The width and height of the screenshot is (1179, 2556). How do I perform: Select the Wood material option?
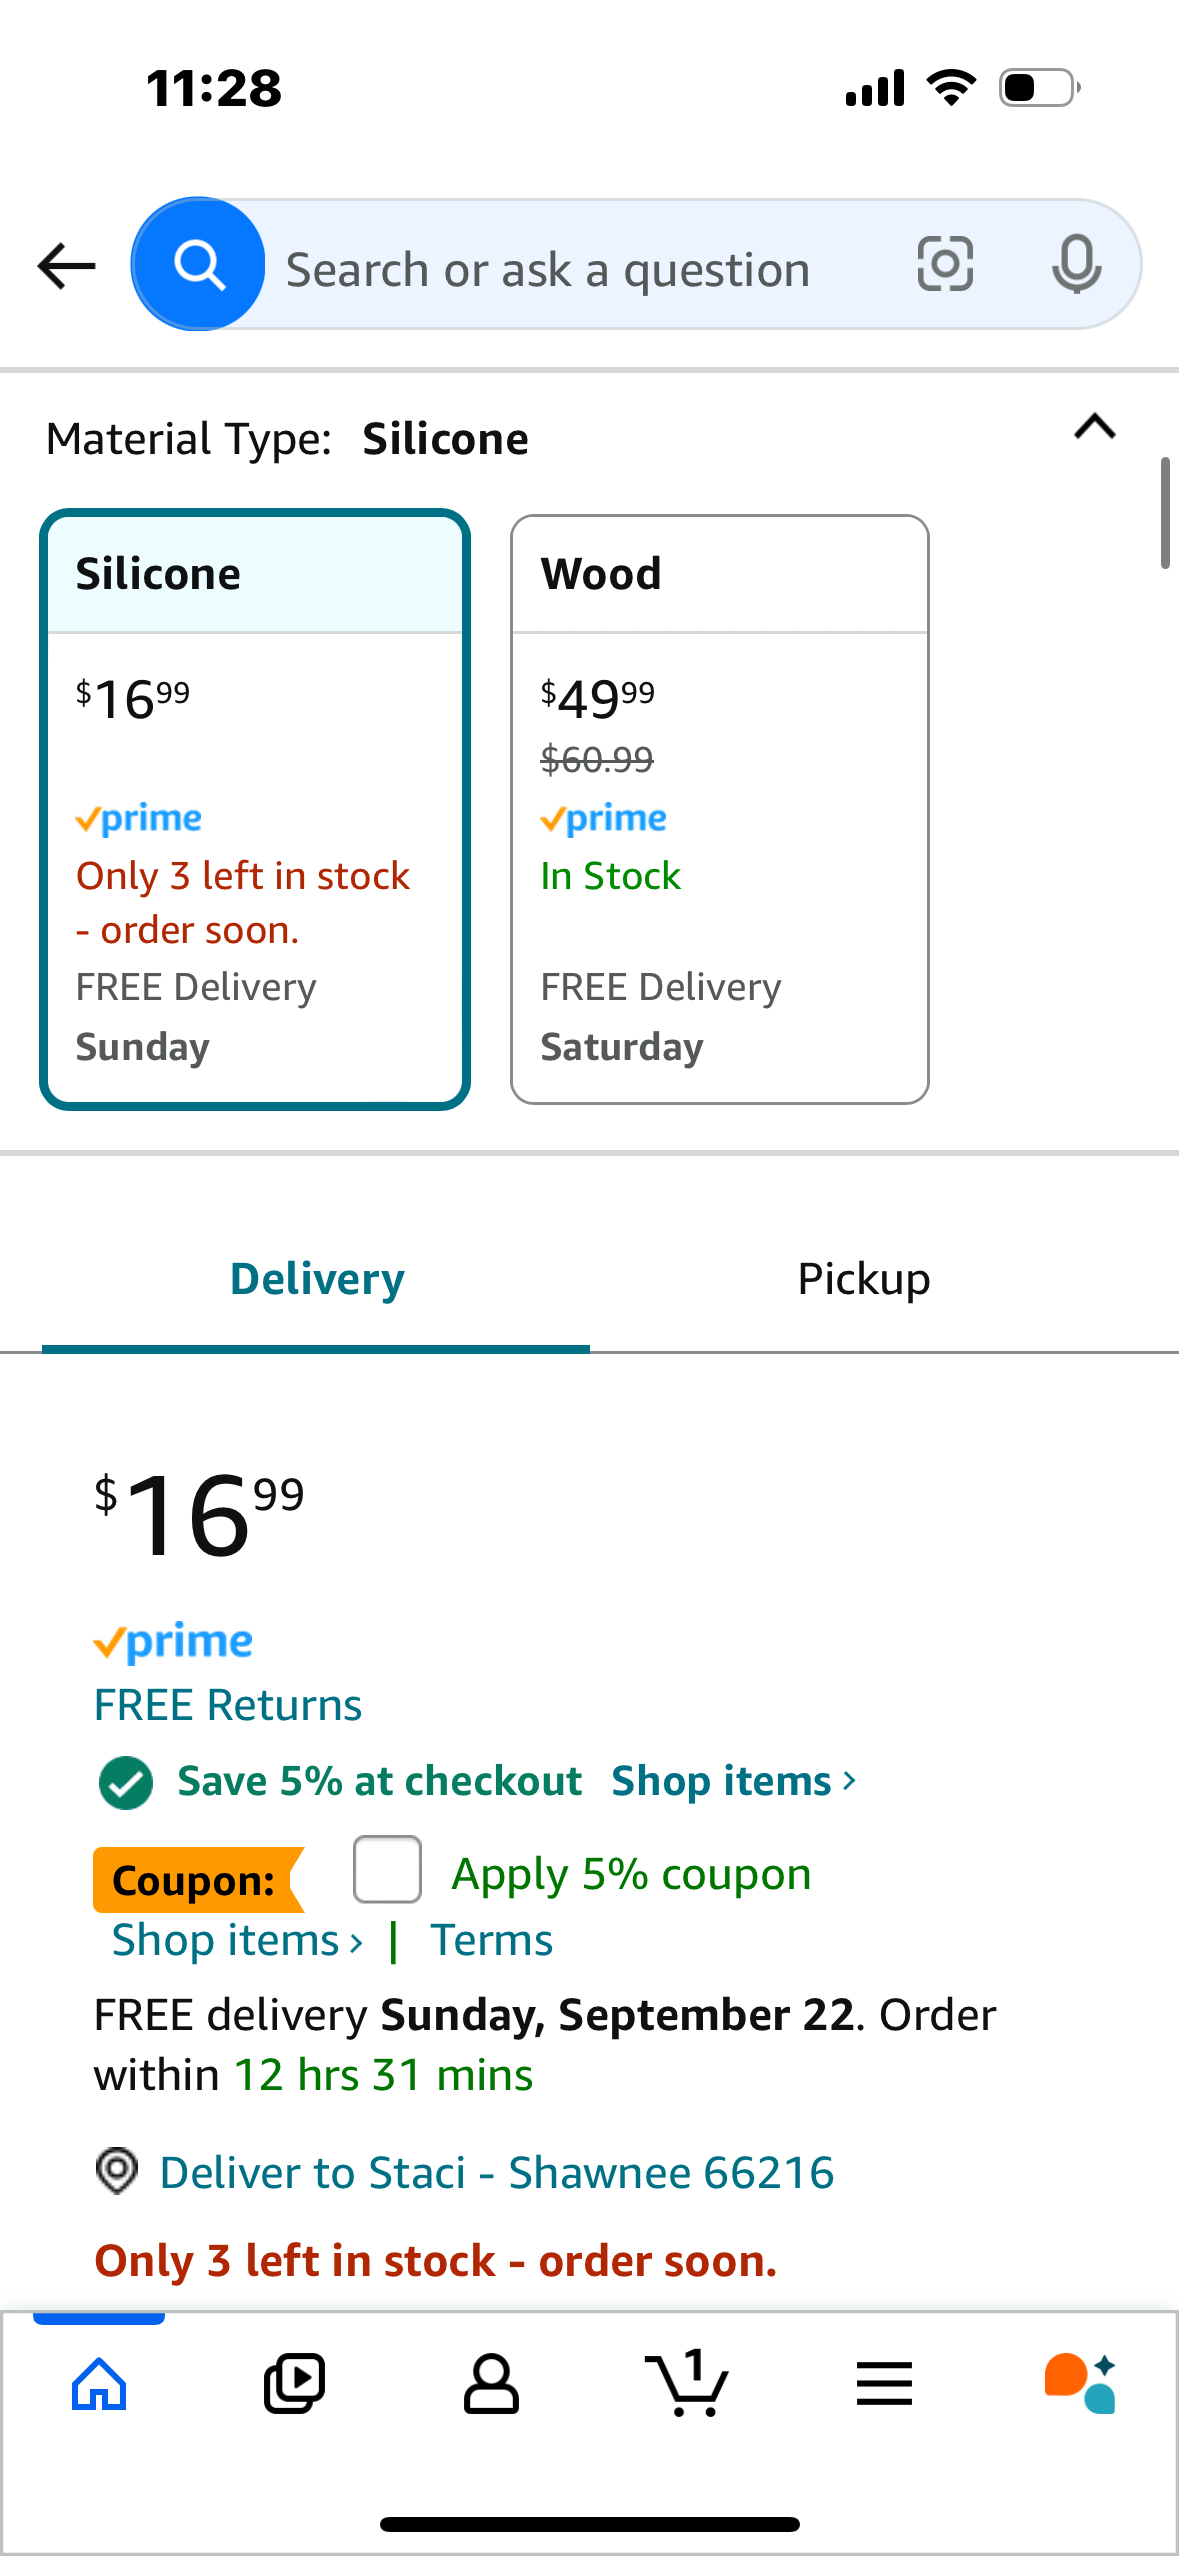click(x=720, y=810)
